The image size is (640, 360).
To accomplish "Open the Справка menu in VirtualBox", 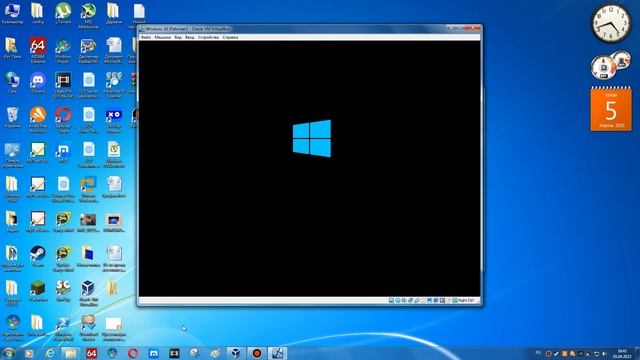I will [x=230, y=37].
